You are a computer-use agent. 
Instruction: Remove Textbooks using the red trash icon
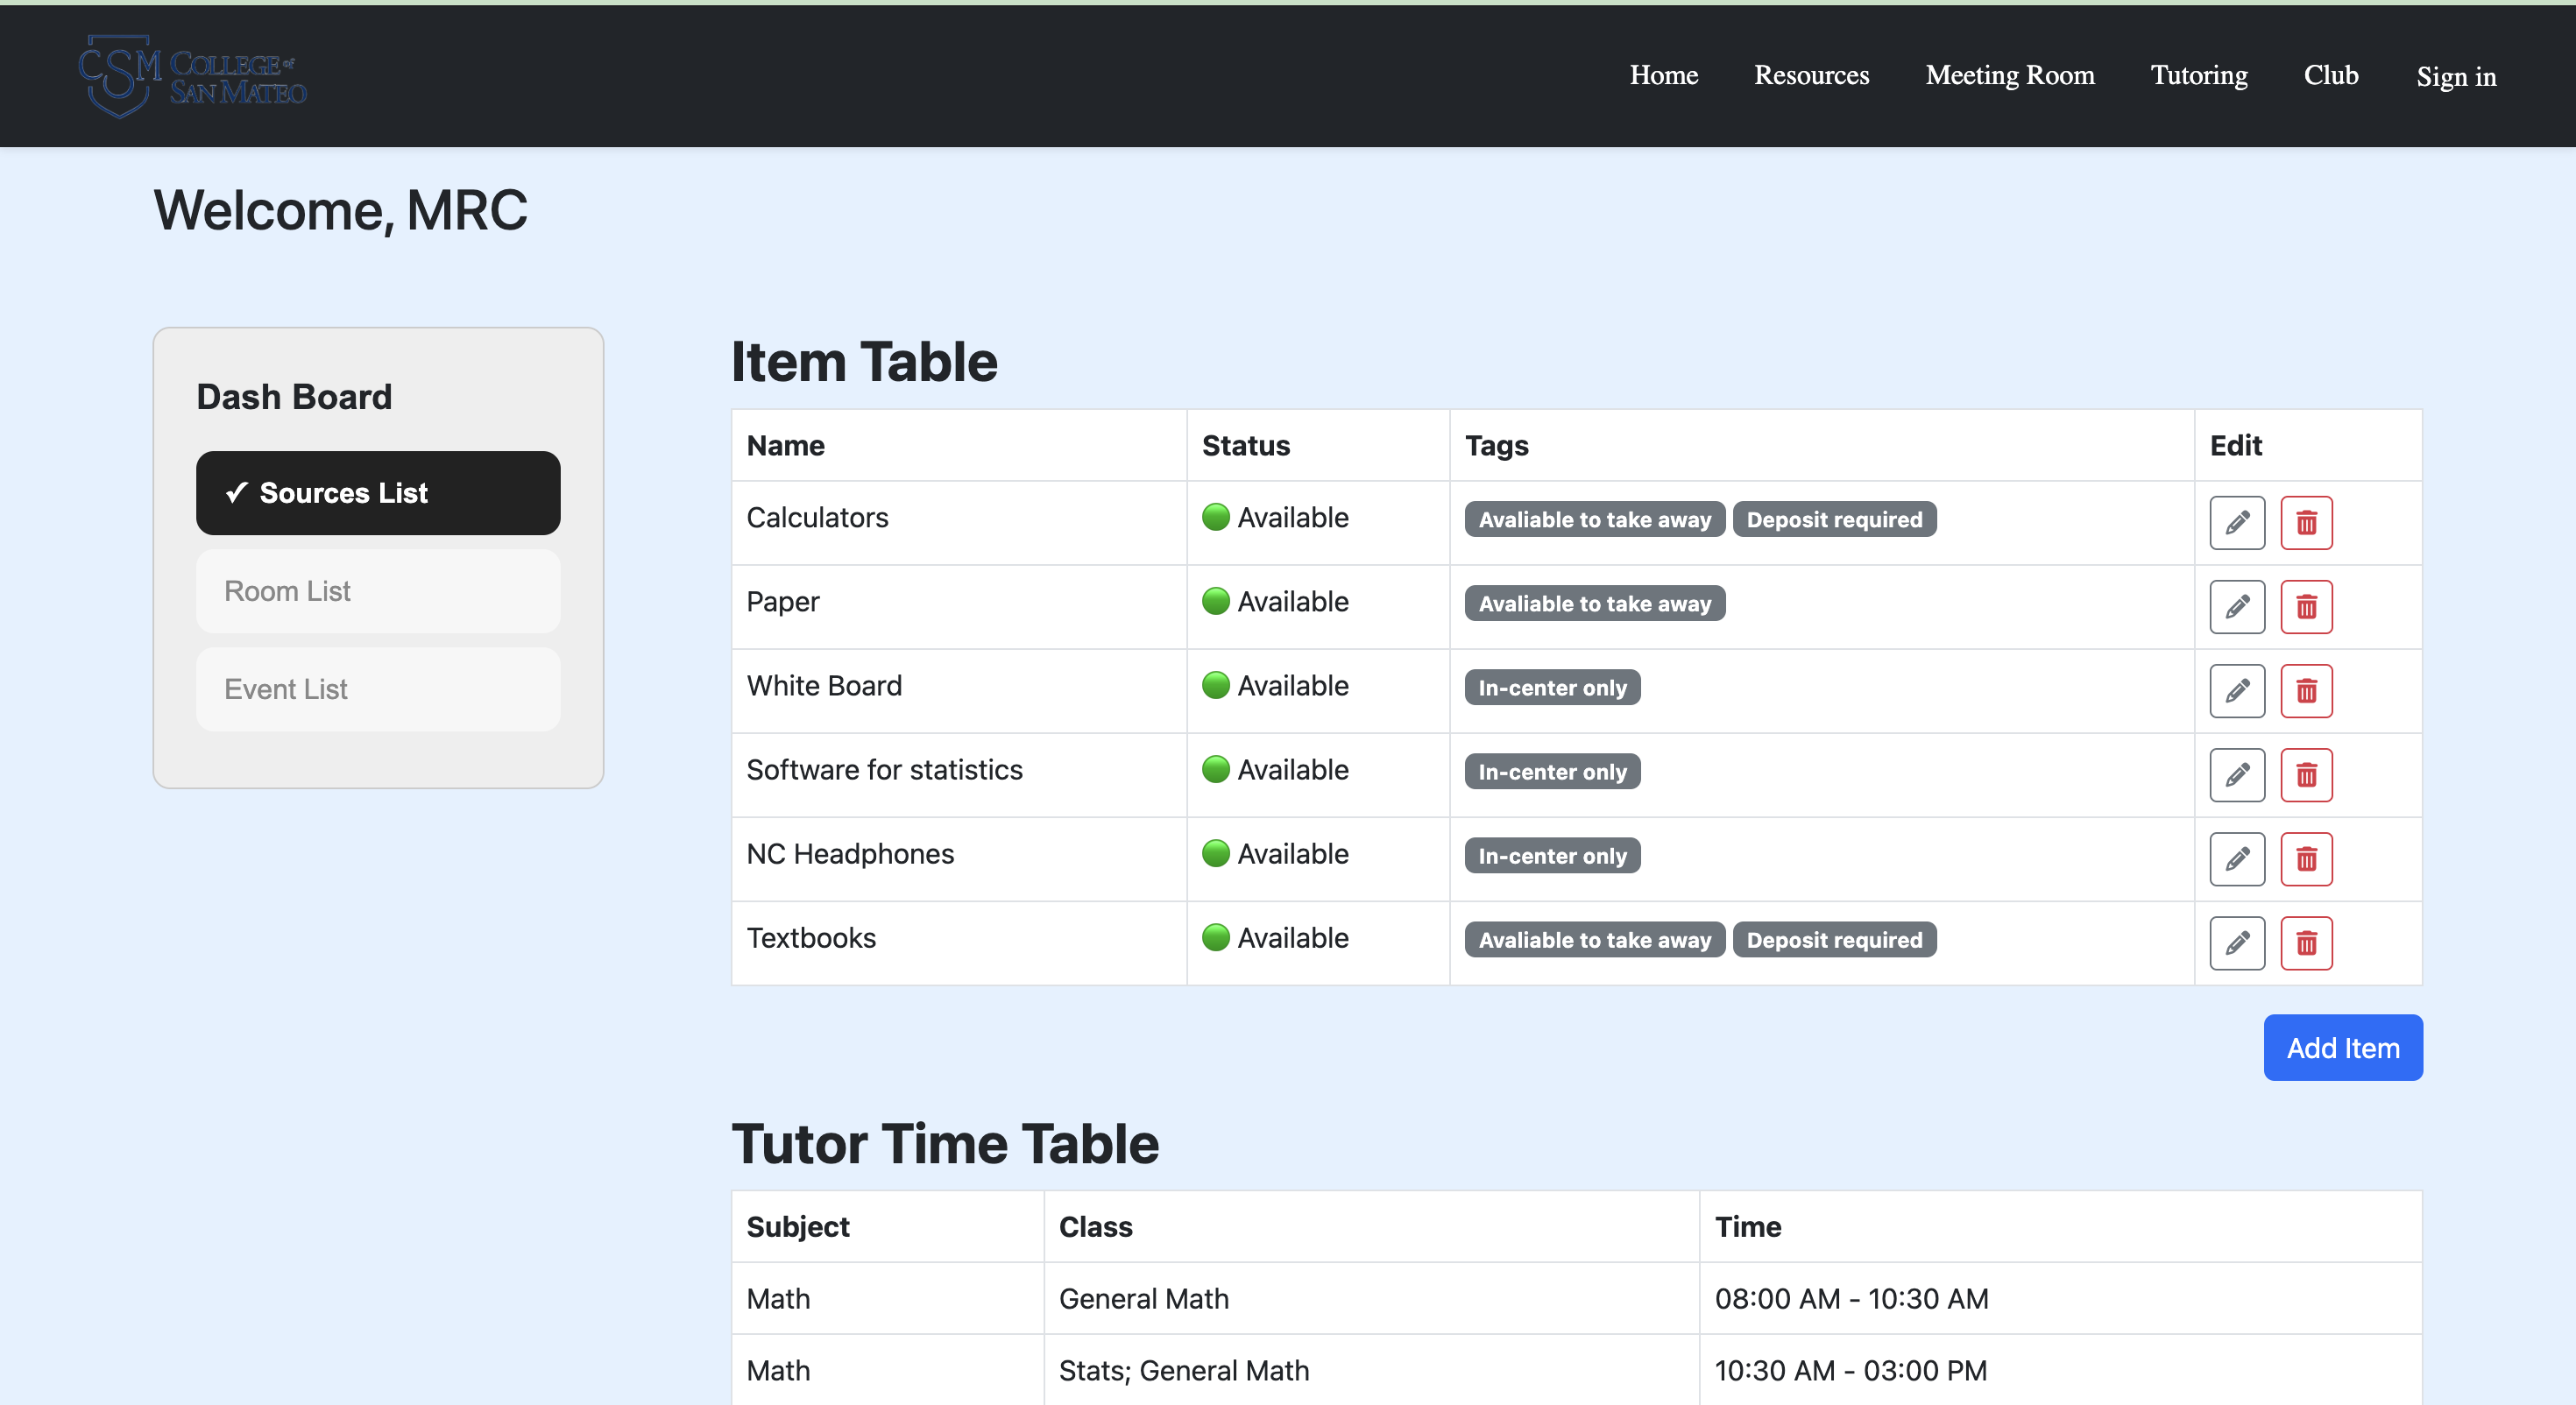(2306, 942)
